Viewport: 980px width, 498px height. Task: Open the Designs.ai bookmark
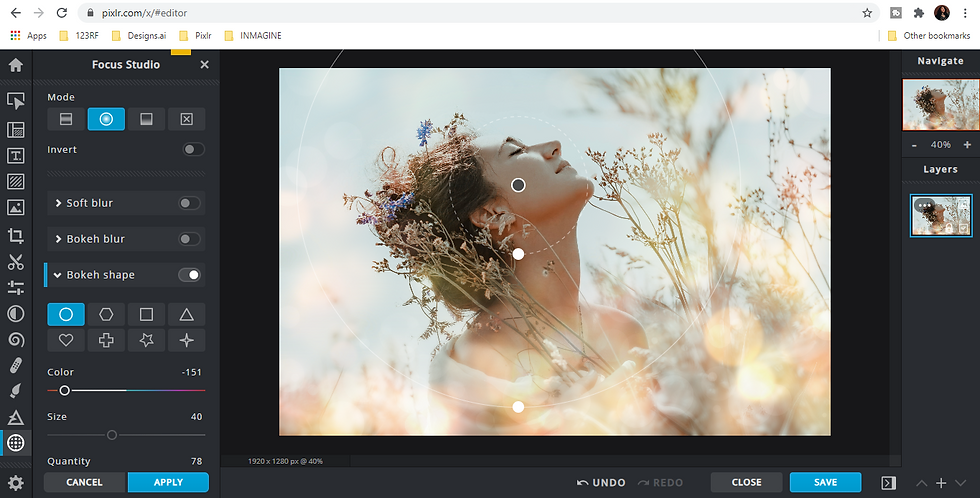[139, 36]
